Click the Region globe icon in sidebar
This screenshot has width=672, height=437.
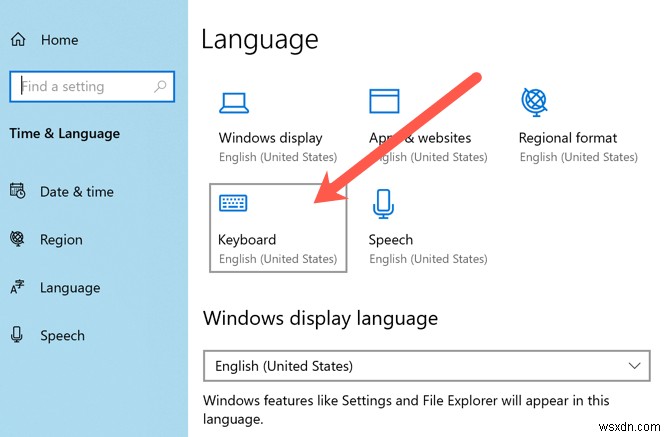click(x=17, y=239)
